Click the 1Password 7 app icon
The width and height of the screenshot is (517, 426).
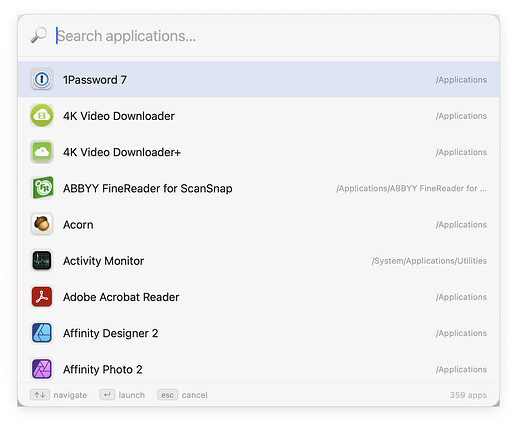[42, 79]
